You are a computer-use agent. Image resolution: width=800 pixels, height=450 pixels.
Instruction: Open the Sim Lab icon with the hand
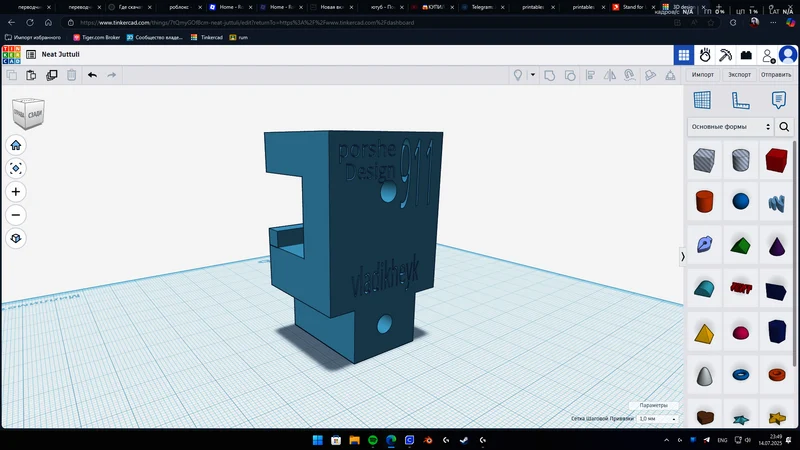[705, 55]
